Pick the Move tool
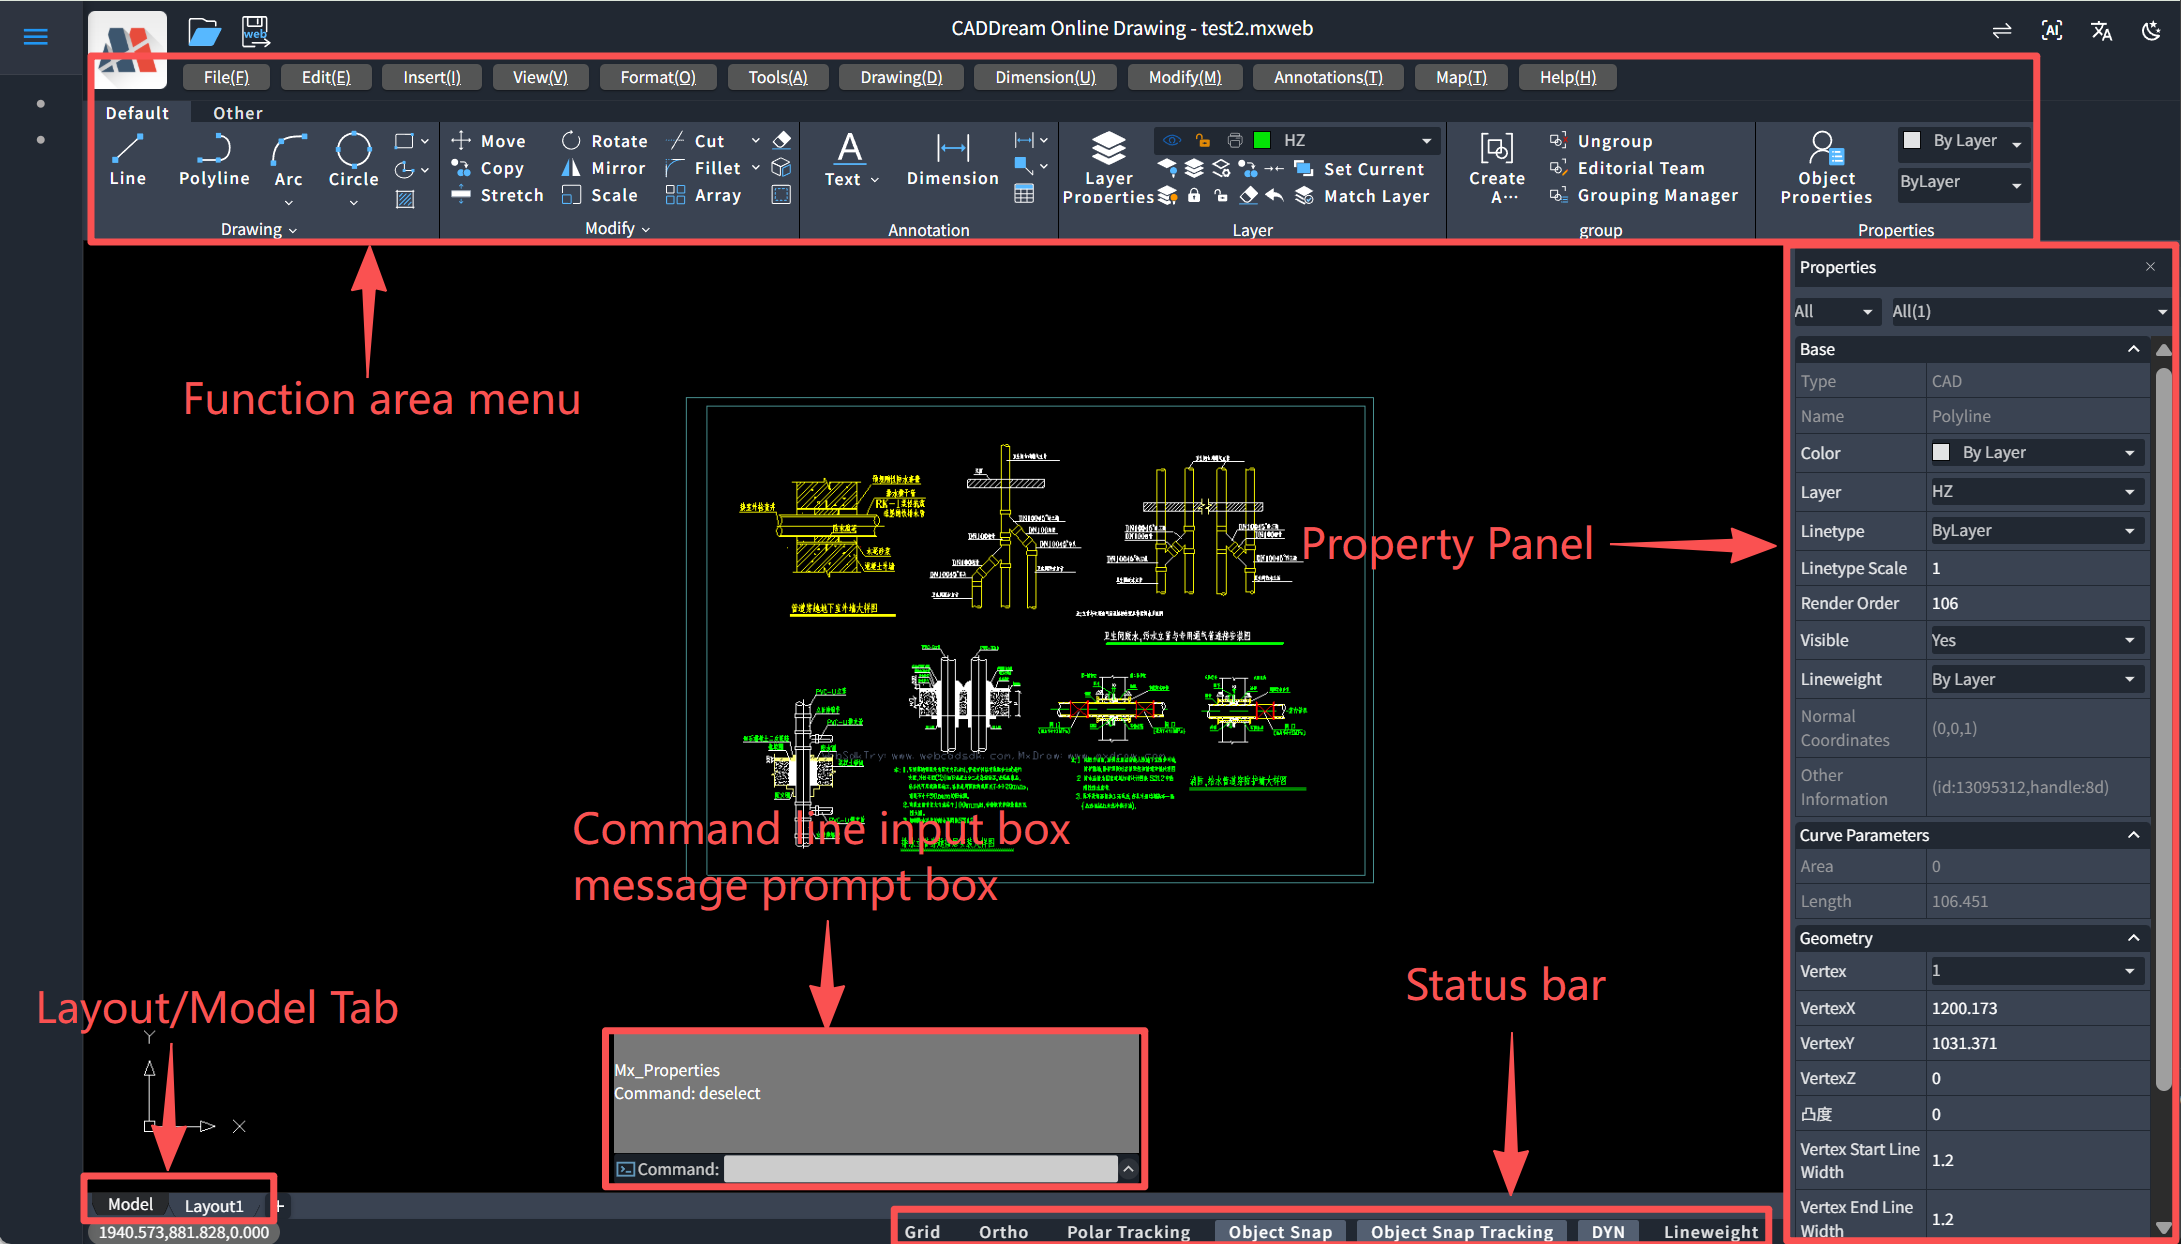 [x=488, y=141]
